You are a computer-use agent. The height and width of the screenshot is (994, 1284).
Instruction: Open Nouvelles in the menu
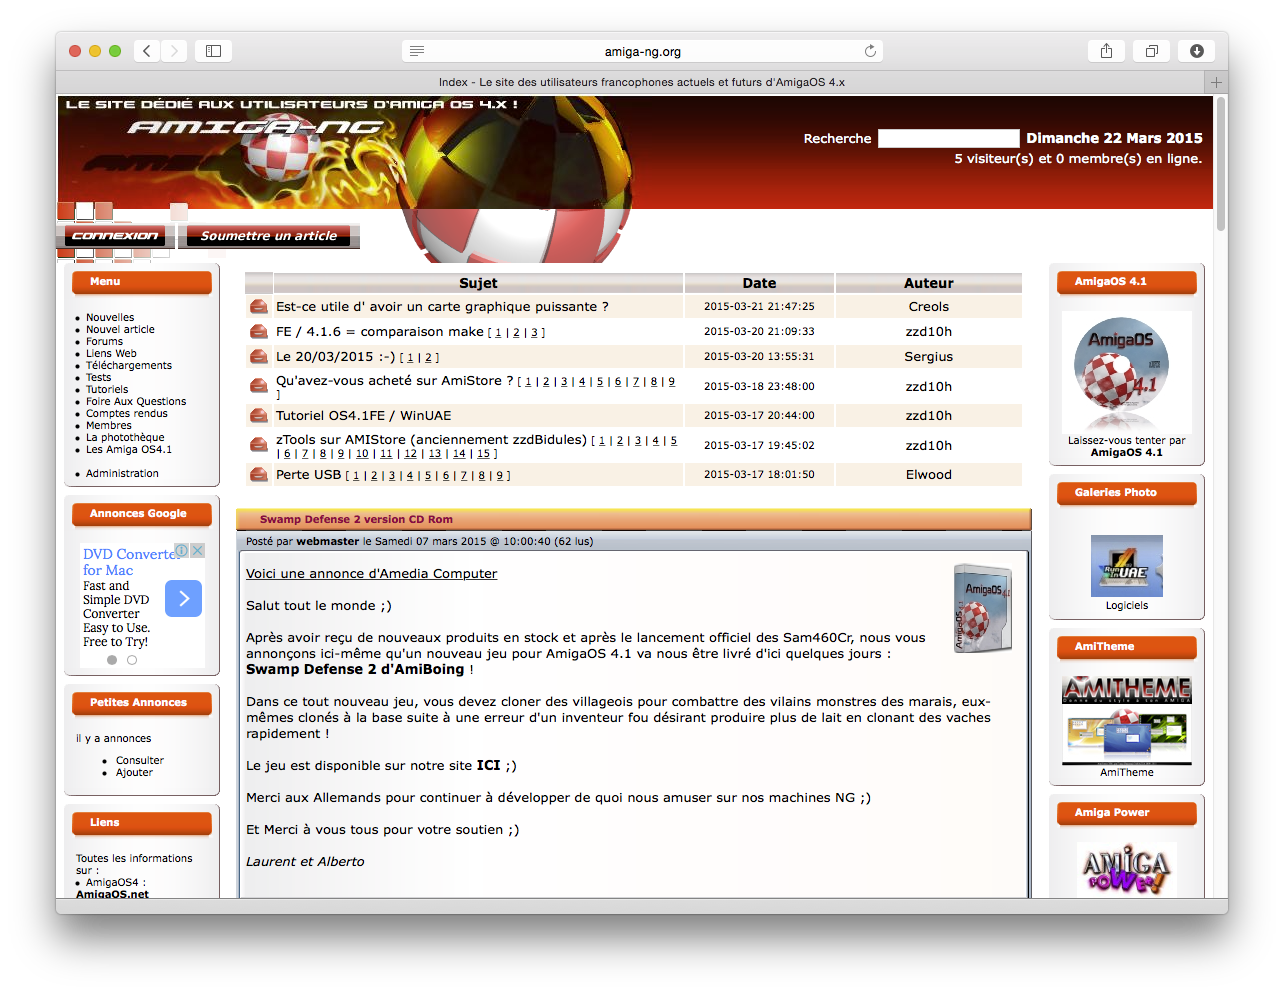[x=110, y=317]
